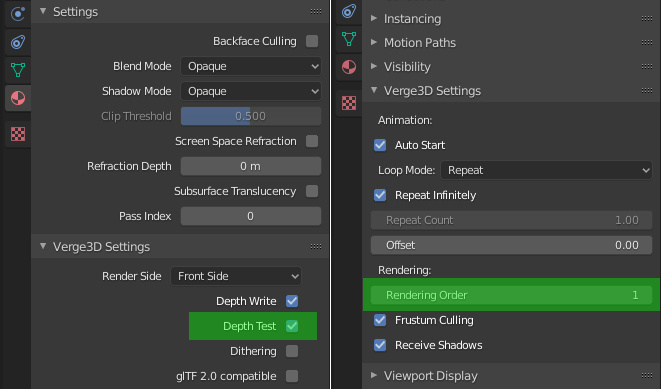Open the Loop Mode Repeat dropdown
This screenshot has width=661, height=389.
[546, 170]
